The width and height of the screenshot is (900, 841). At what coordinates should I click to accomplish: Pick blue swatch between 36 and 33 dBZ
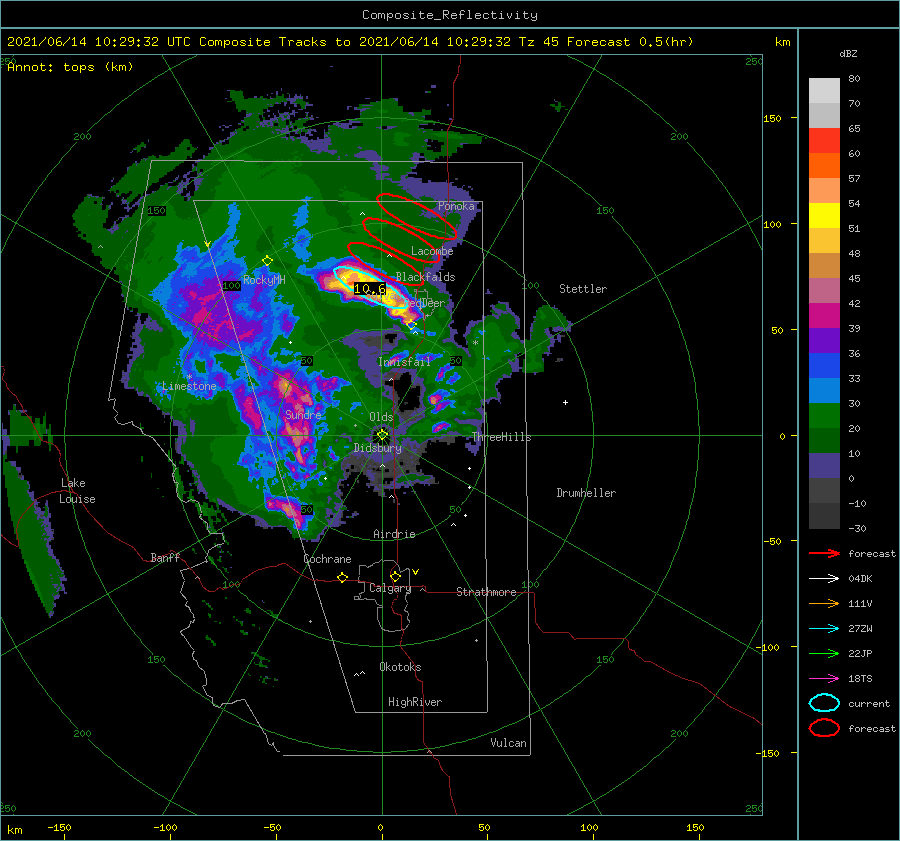[824, 366]
